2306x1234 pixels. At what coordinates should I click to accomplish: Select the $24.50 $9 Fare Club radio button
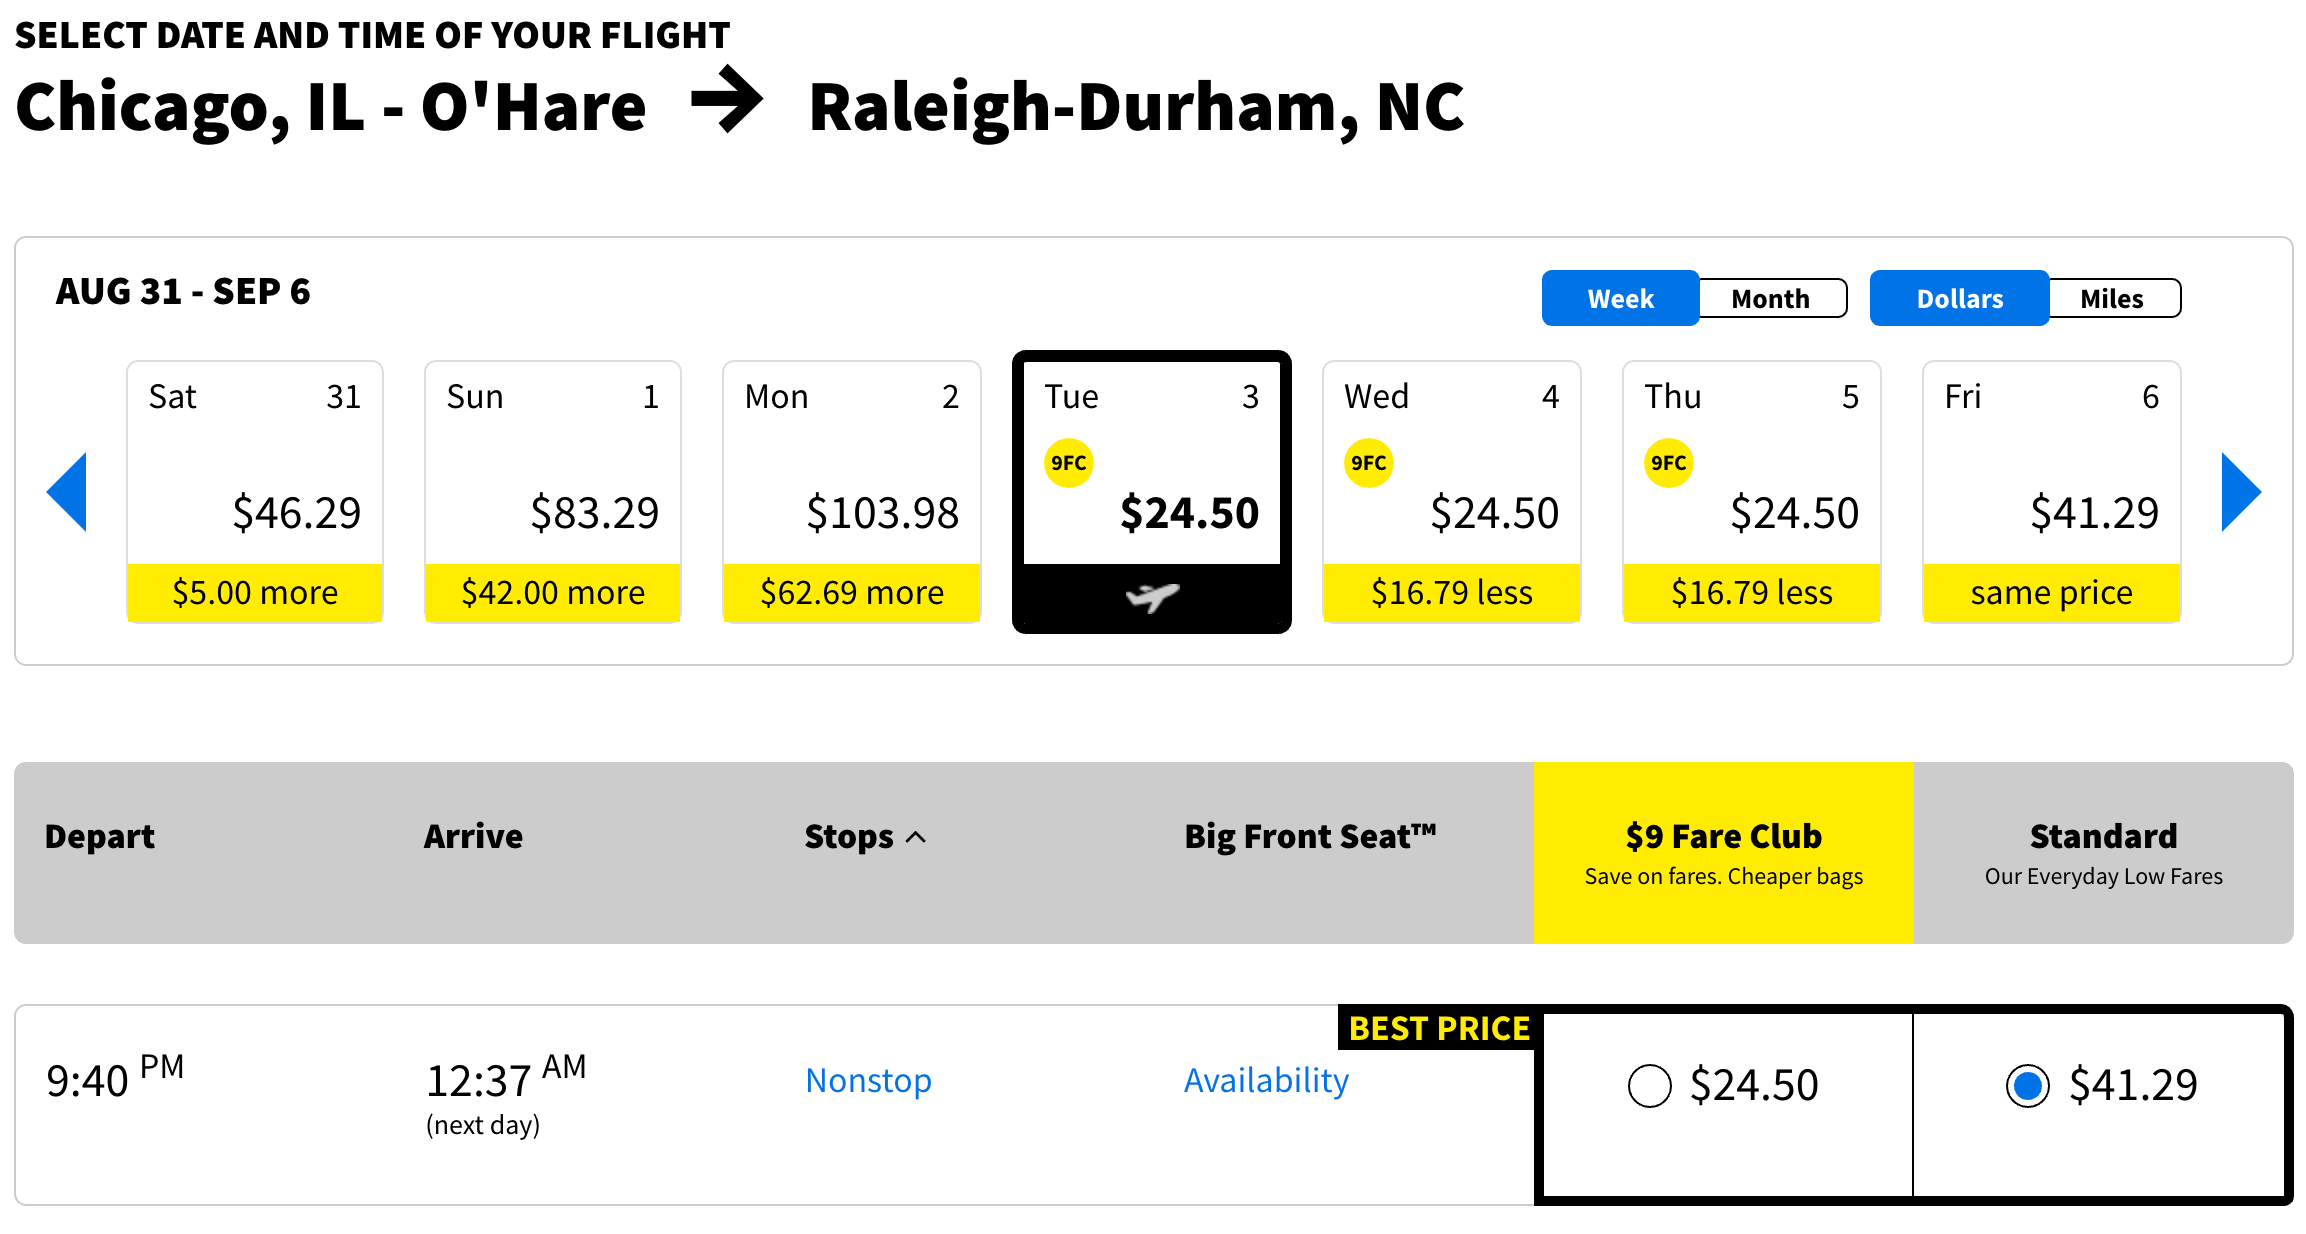(1649, 1086)
